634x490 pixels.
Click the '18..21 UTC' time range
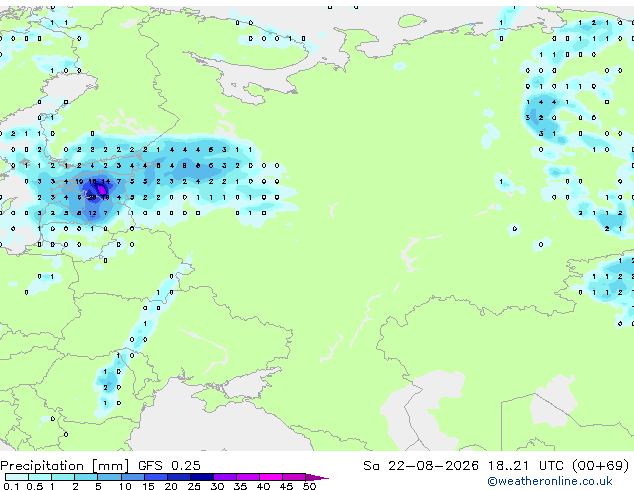525,466
